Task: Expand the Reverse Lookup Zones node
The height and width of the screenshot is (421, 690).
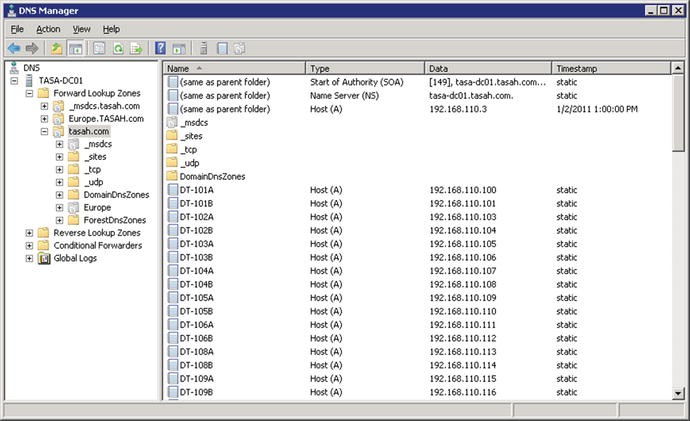Action: point(30,233)
